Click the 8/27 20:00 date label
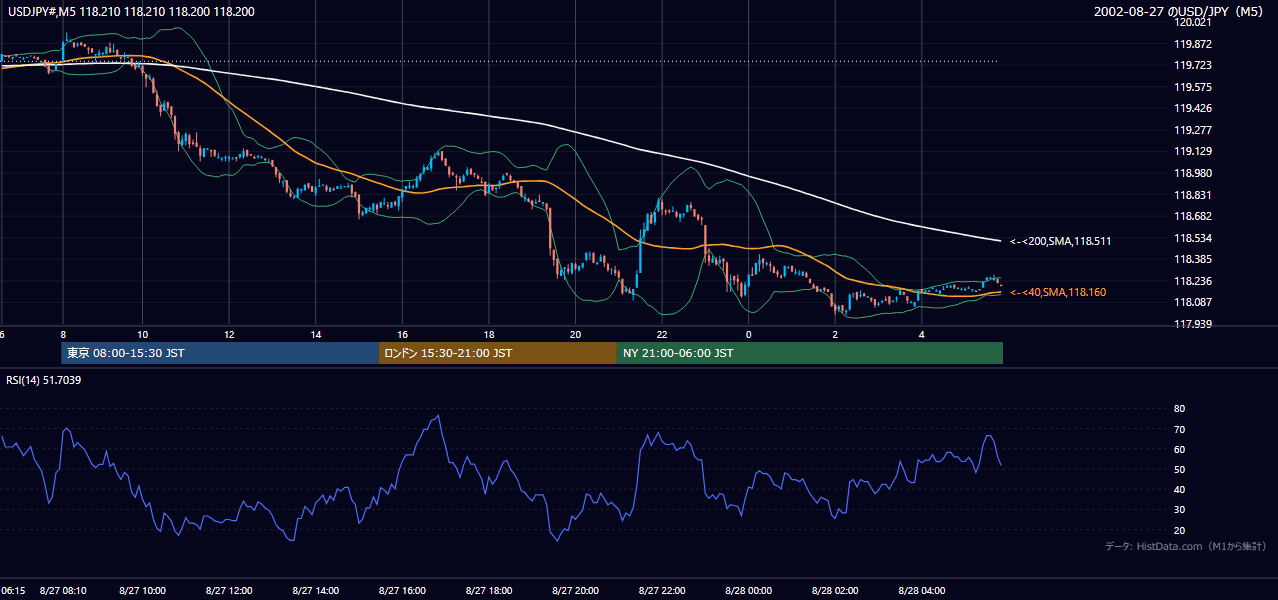 coord(575,590)
